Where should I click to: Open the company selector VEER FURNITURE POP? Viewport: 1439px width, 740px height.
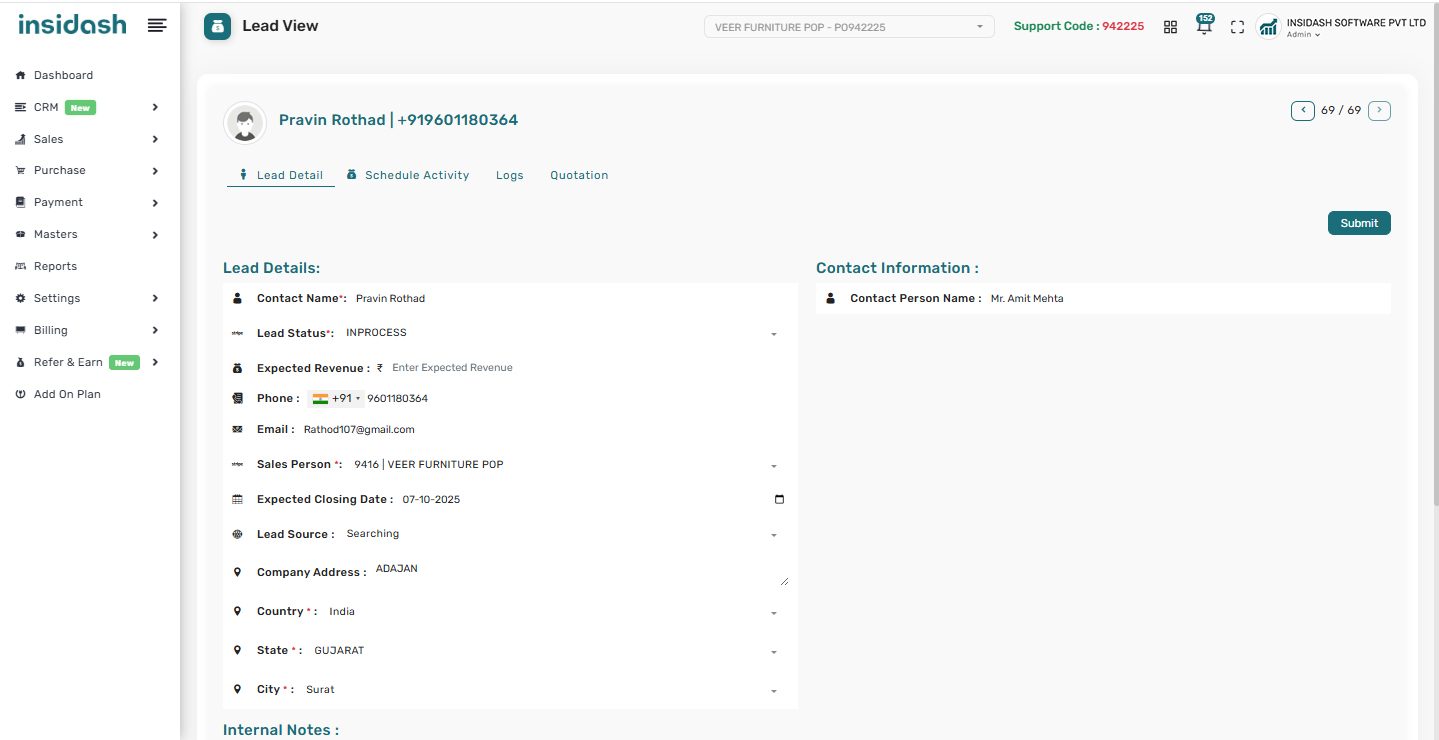click(x=849, y=27)
